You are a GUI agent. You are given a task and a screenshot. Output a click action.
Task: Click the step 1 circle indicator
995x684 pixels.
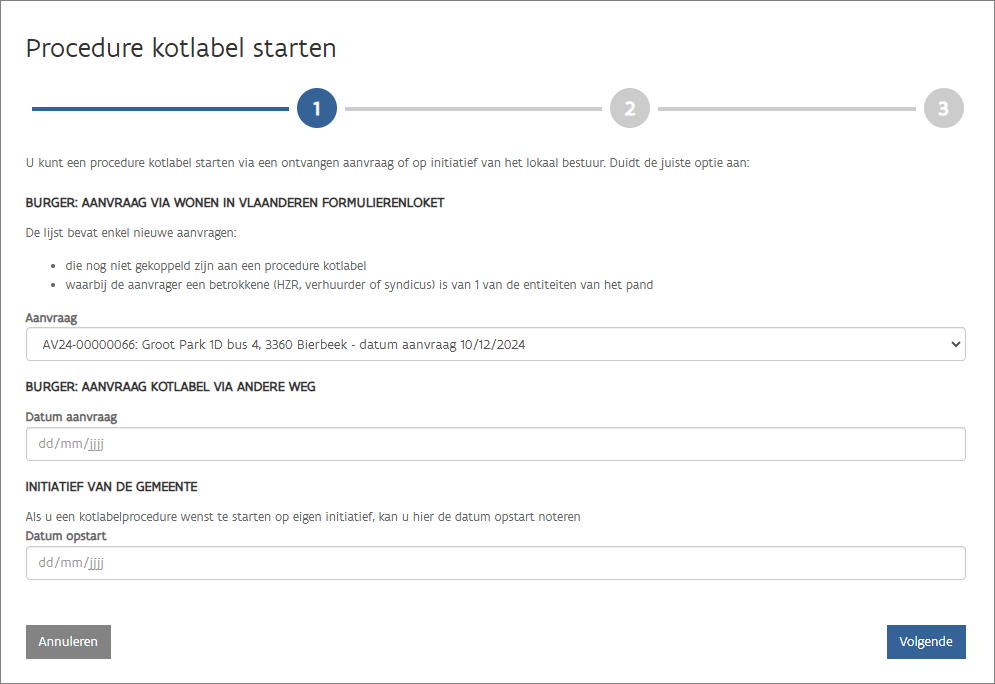pos(317,109)
